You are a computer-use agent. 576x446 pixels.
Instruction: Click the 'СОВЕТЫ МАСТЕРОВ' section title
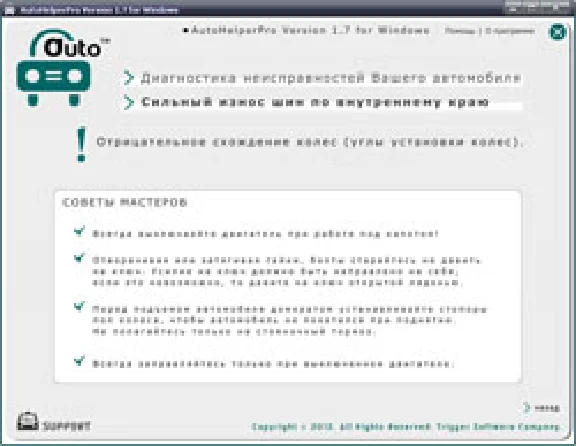click(x=125, y=202)
